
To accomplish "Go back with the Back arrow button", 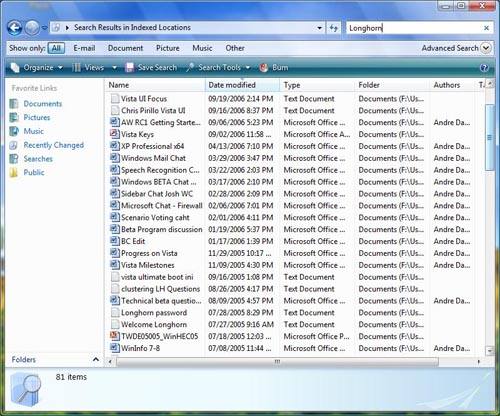I will 14,28.
